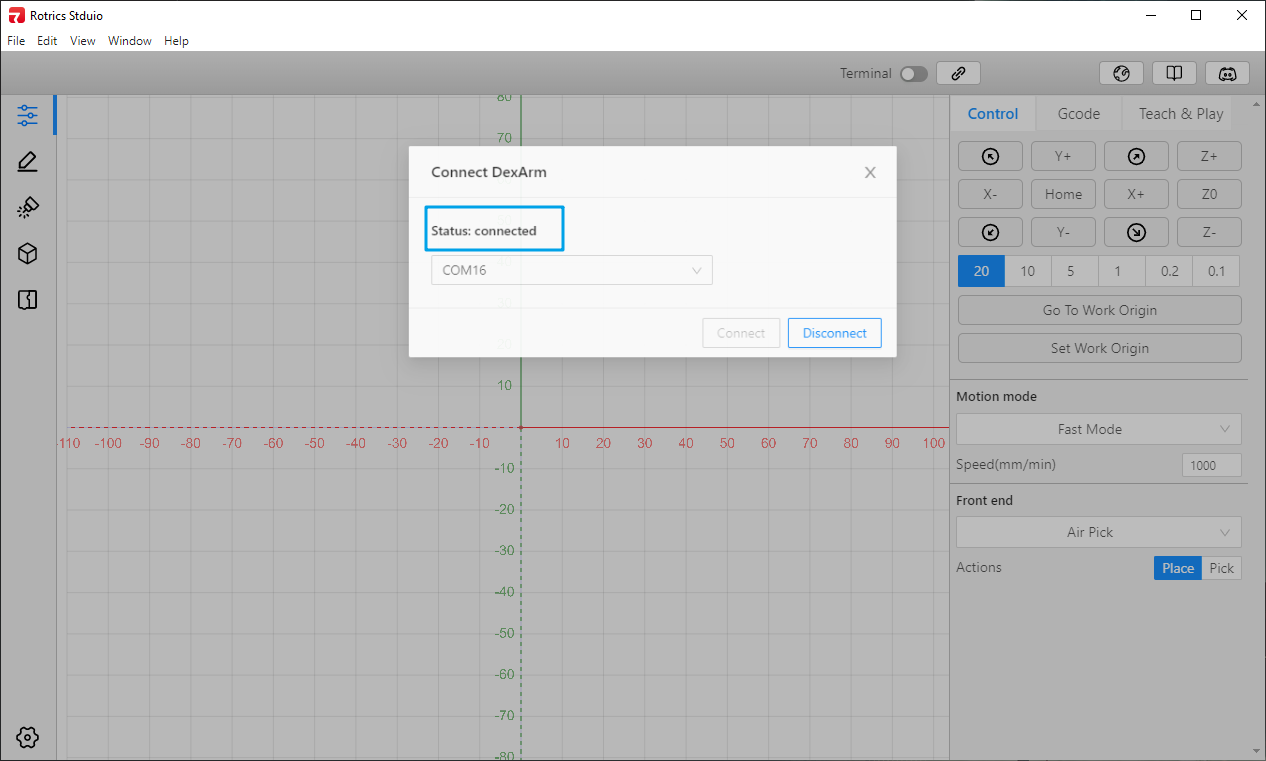Open the manual book icon button

pyautogui.click(x=1175, y=73)
